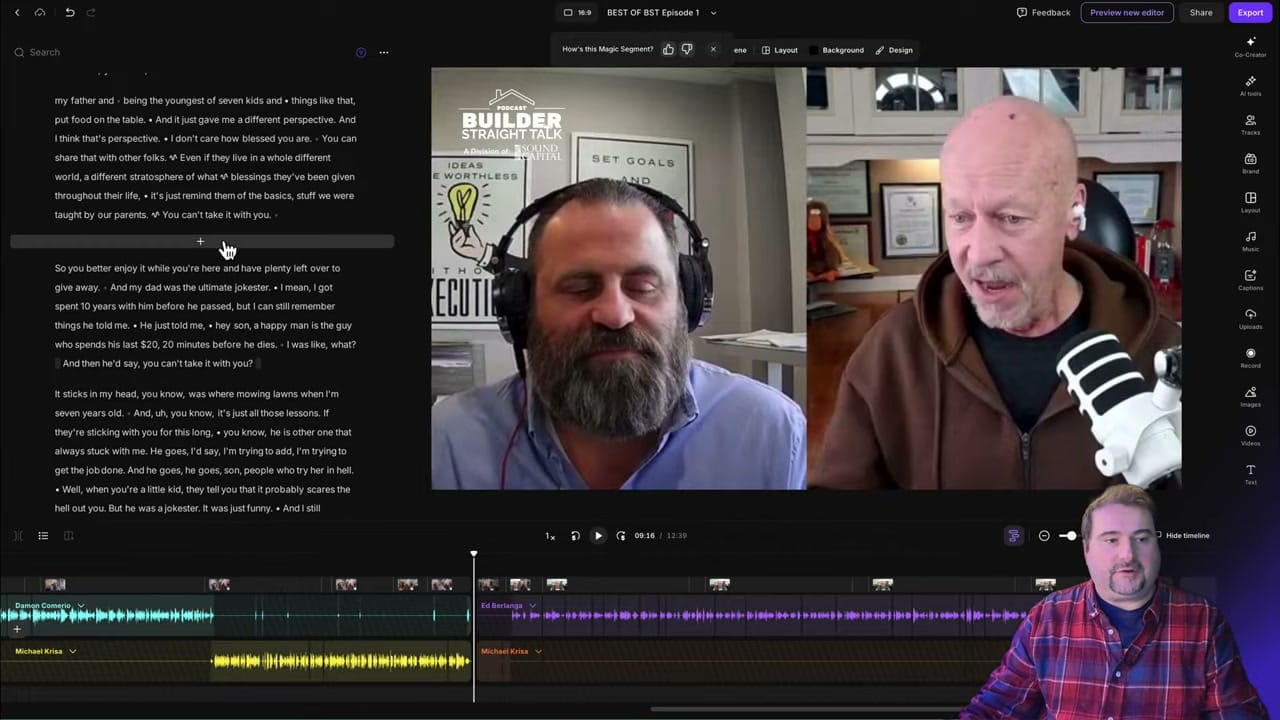Click the transcript line "It sticks in my head"
The width and height of the screenshot is (1280, 720).
[x=98, y=394]
